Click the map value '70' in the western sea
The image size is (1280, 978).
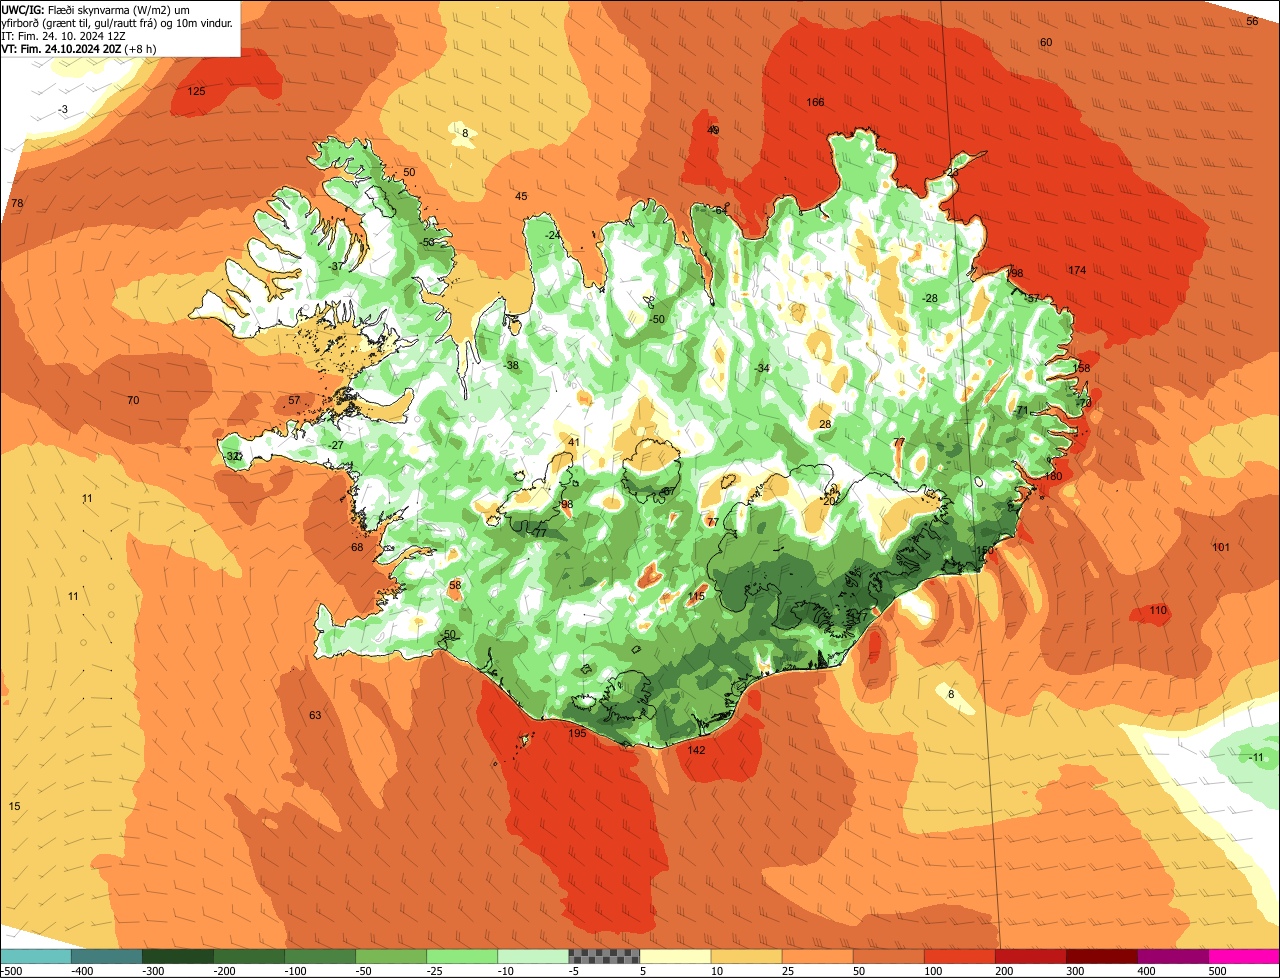point(133,400)
